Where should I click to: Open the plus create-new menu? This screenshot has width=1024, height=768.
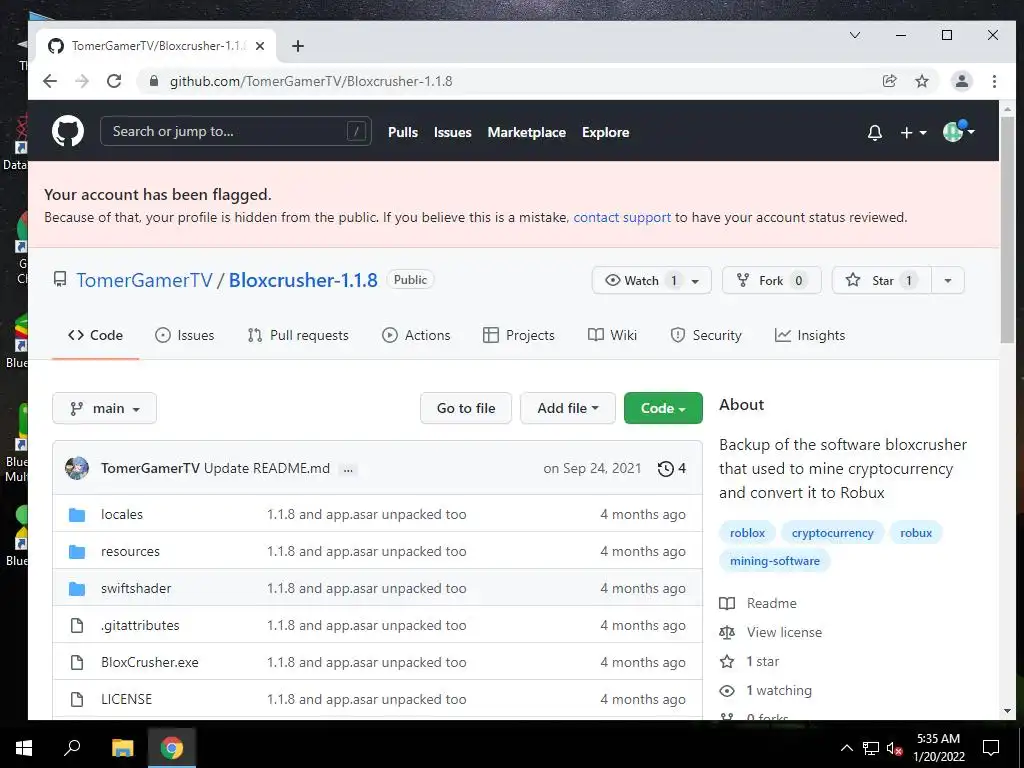[913, 133]
